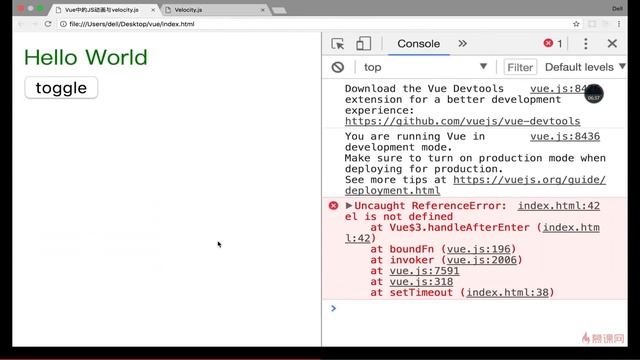The height and width of the screenshot is (360, 640).
Task: Focus the console Filter field
Action: click(520, 67)
